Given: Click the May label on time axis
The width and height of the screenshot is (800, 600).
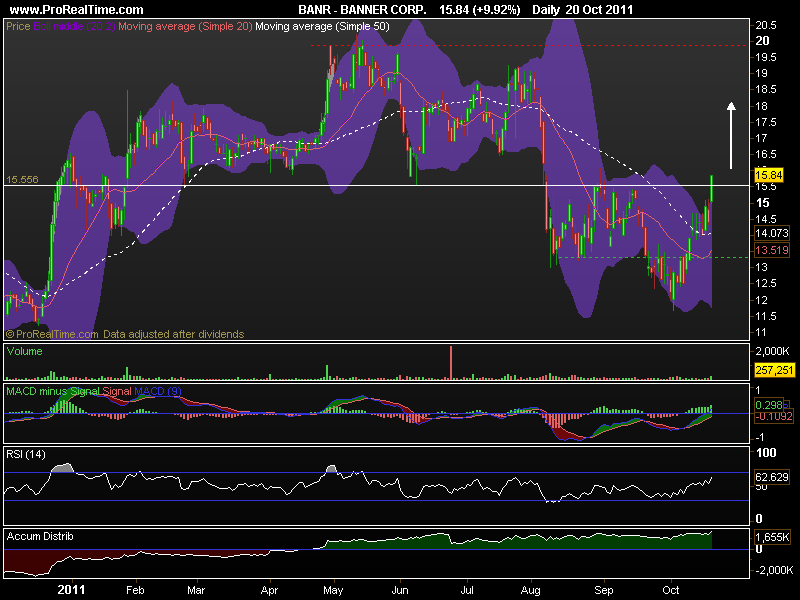Looking at the screenshot, I should pos(333,590).
